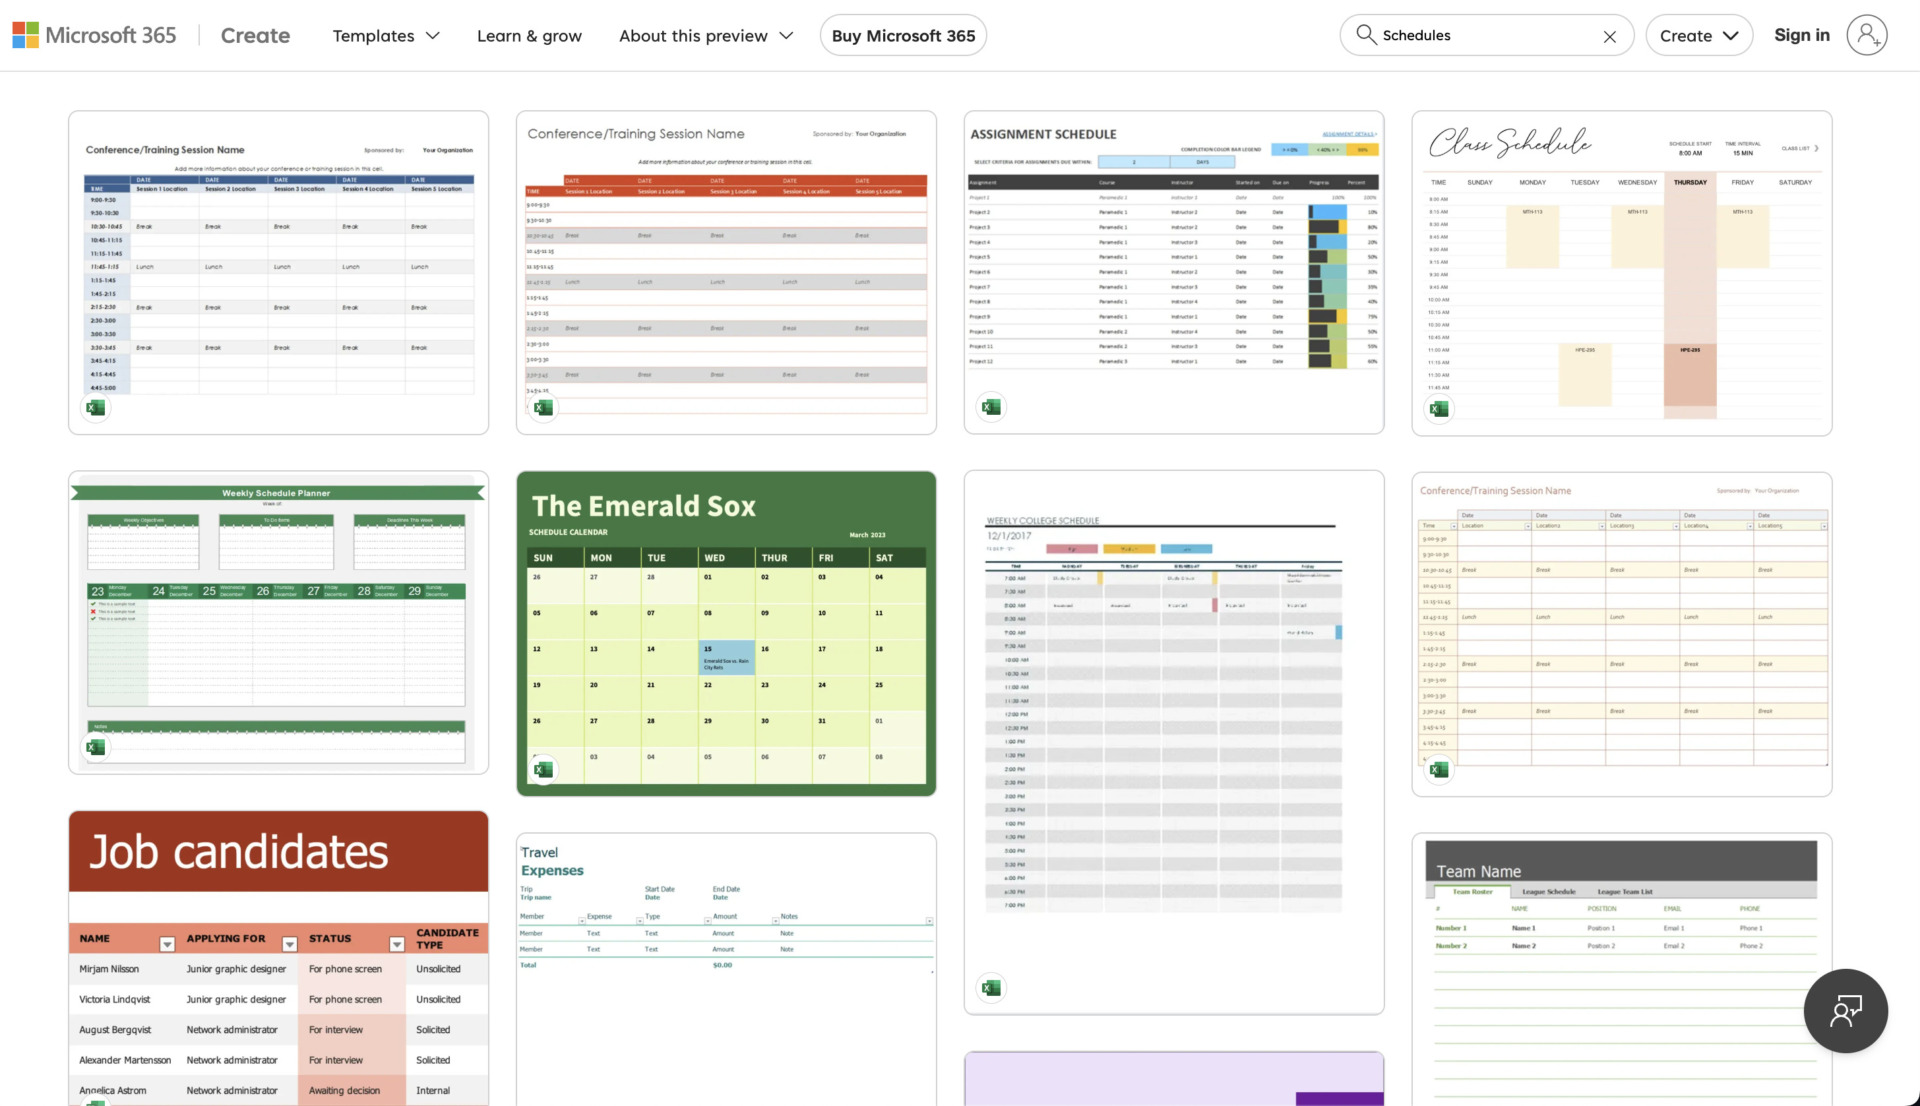Open the Class Schedule template thumbnail
This screenshot has height=1106, width=1920.
(x=1621, y=273)
